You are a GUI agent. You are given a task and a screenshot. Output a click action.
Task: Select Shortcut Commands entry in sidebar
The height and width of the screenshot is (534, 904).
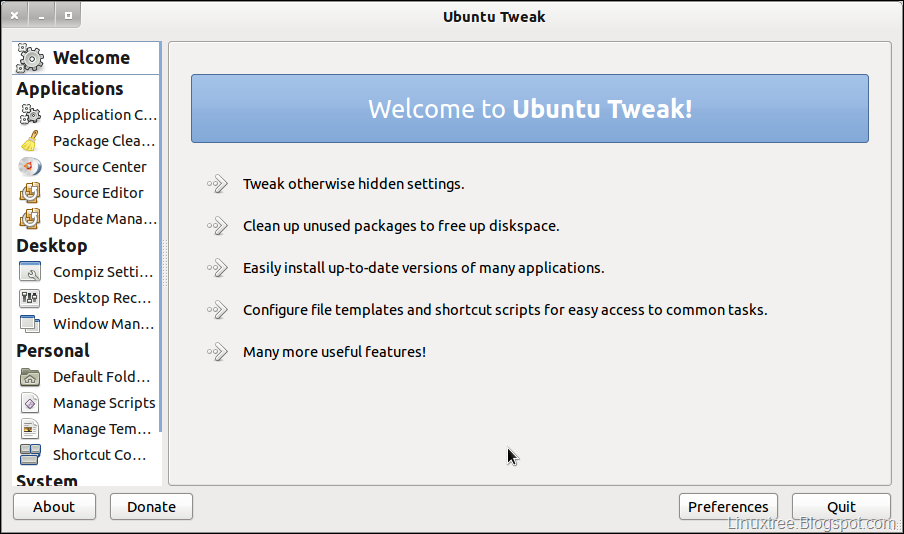[x=86, y=455]
